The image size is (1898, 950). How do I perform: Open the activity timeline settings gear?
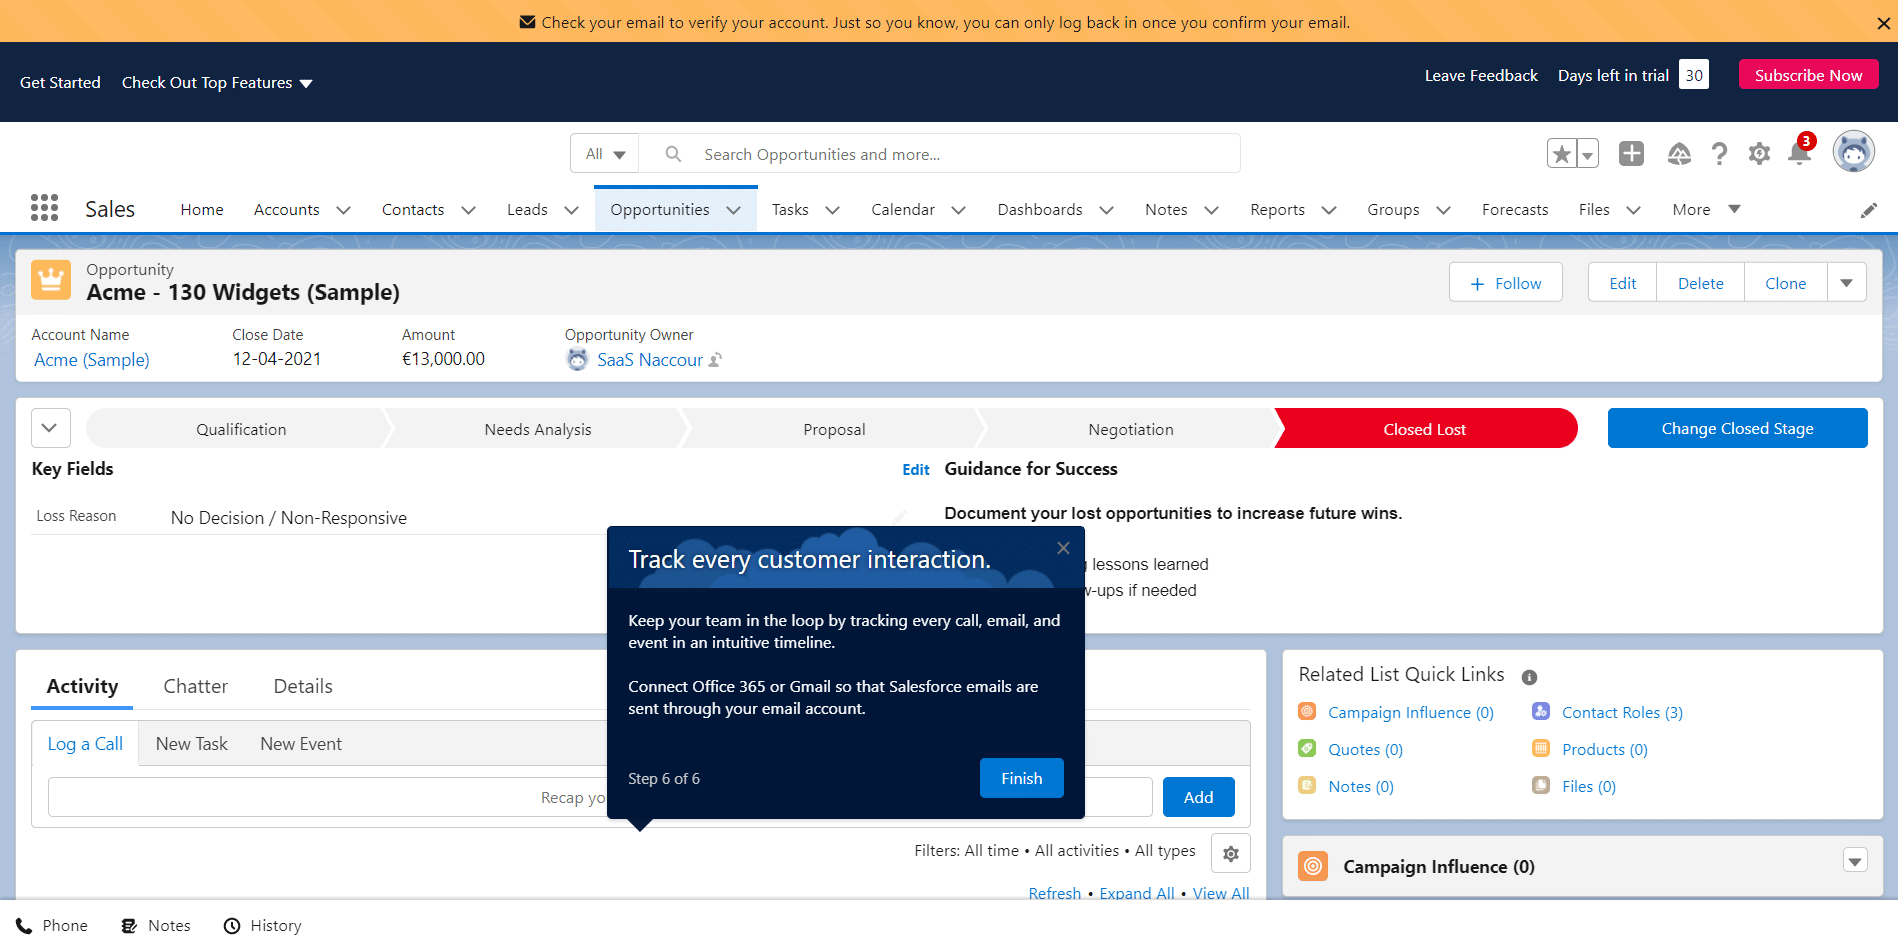point(1231,853)
